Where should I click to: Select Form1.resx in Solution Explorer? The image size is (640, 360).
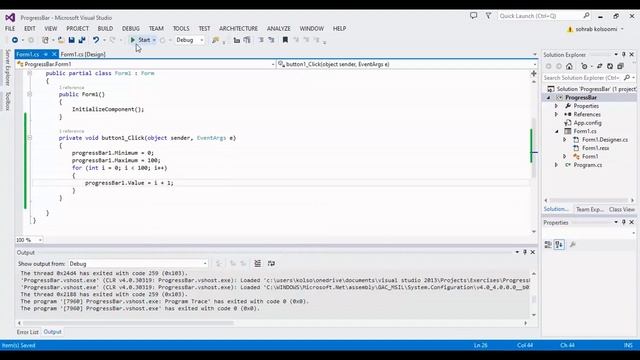(596, 148)
